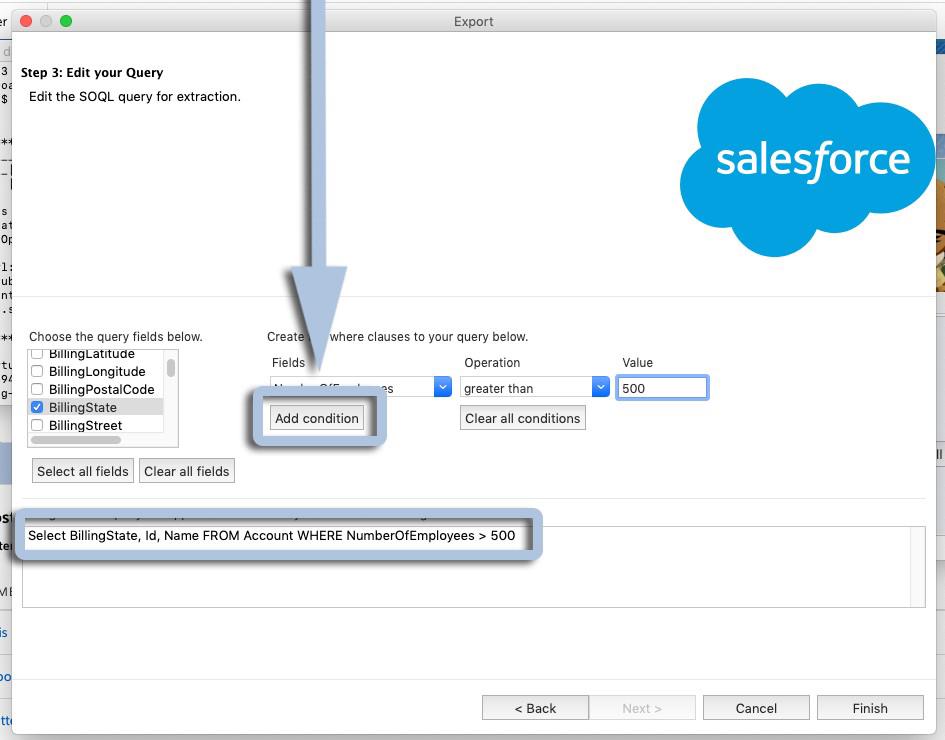Enable the BillingLongitude field checkbox
The width and height of the screenshot is (945, 740).
tap(37, 372)
